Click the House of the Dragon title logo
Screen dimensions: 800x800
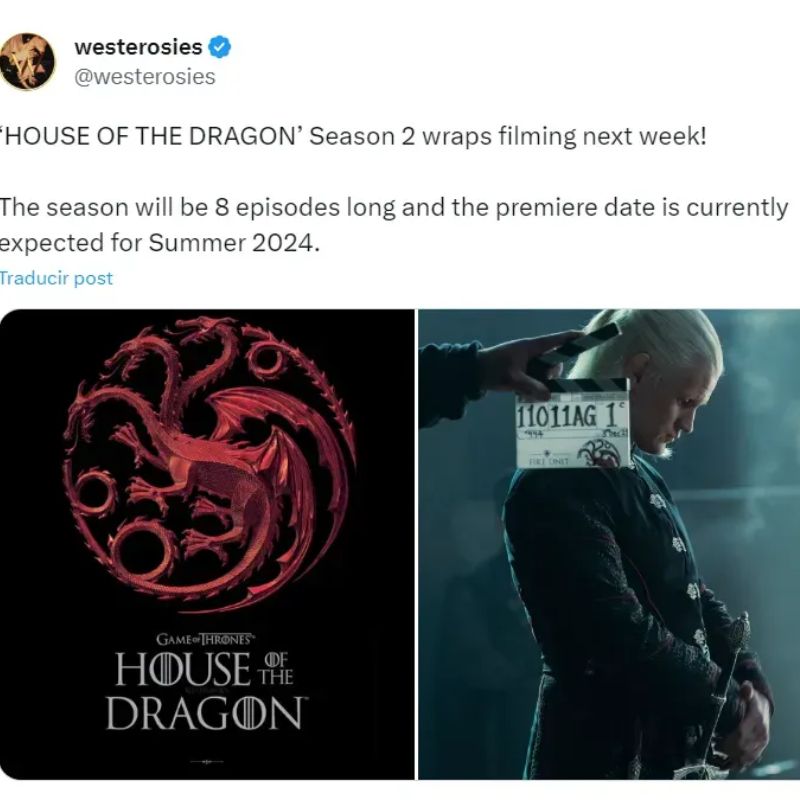point(206,690)
